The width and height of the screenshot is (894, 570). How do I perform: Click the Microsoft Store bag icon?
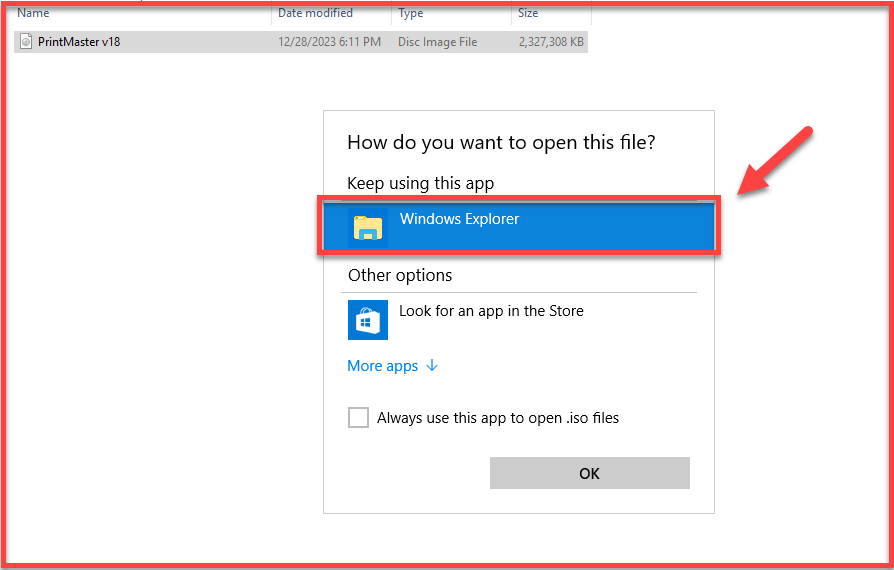tap(368, 320)
